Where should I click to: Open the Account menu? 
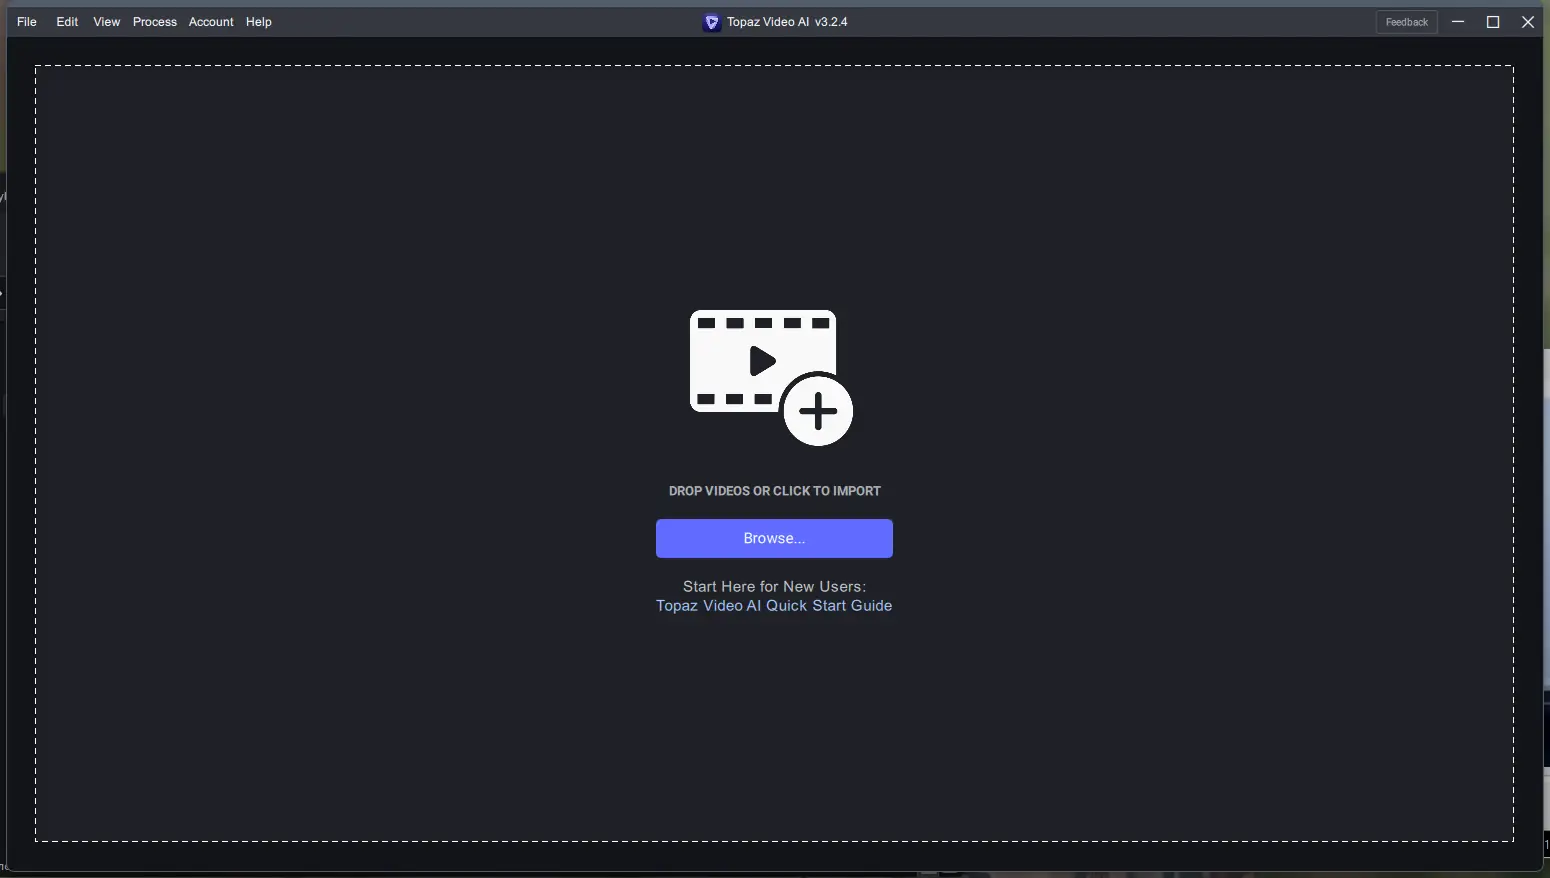(x=211, y=22)
